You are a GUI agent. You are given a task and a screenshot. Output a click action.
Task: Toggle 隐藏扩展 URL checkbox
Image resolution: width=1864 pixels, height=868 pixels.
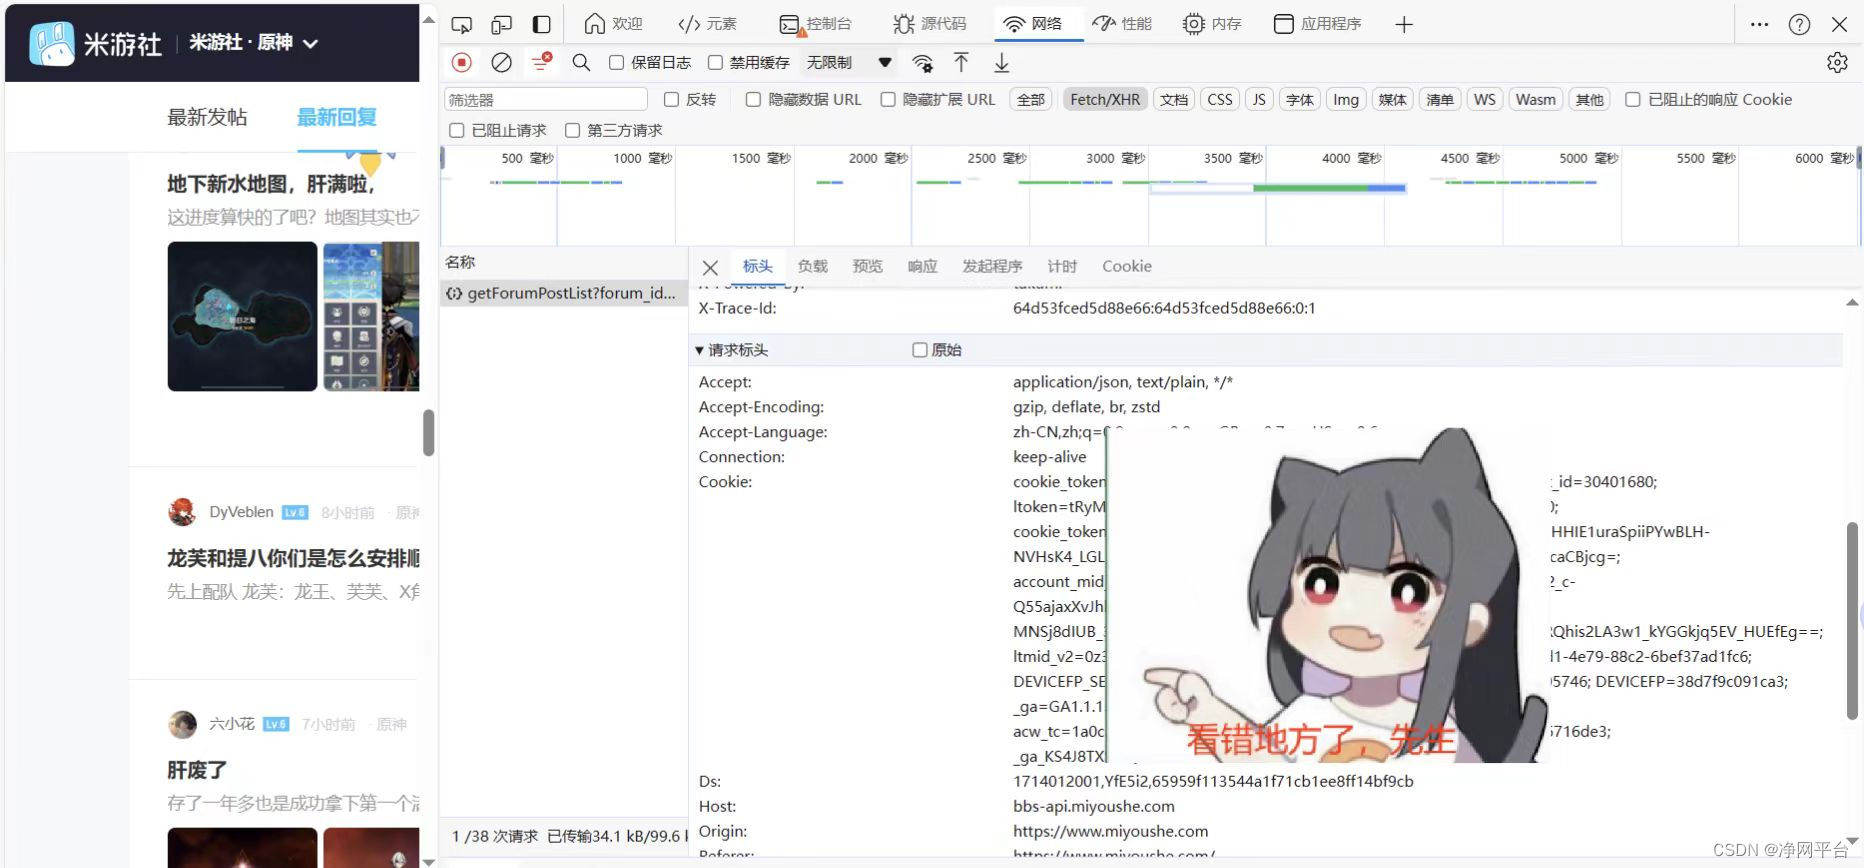887,100
